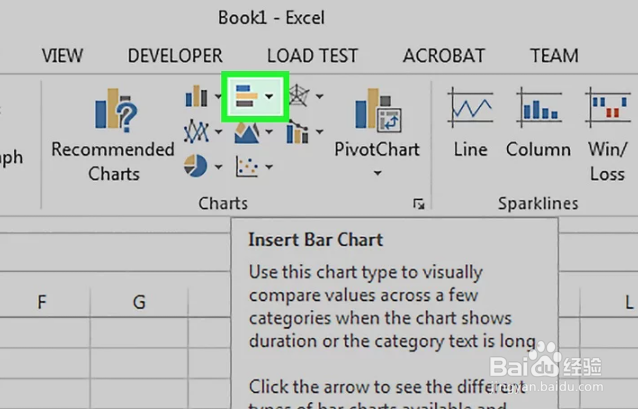Expand the bar chart dropdown arrow
This screenshot has width=638, height=409.
(269, 96)
